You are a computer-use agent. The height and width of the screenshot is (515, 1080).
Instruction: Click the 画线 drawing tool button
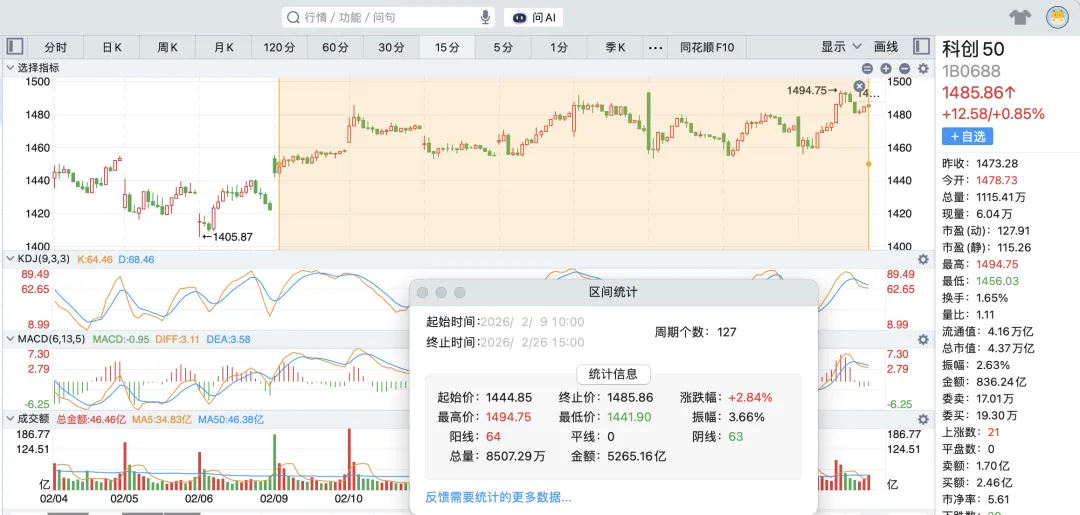pyautogui.click(x=886, y=47)
